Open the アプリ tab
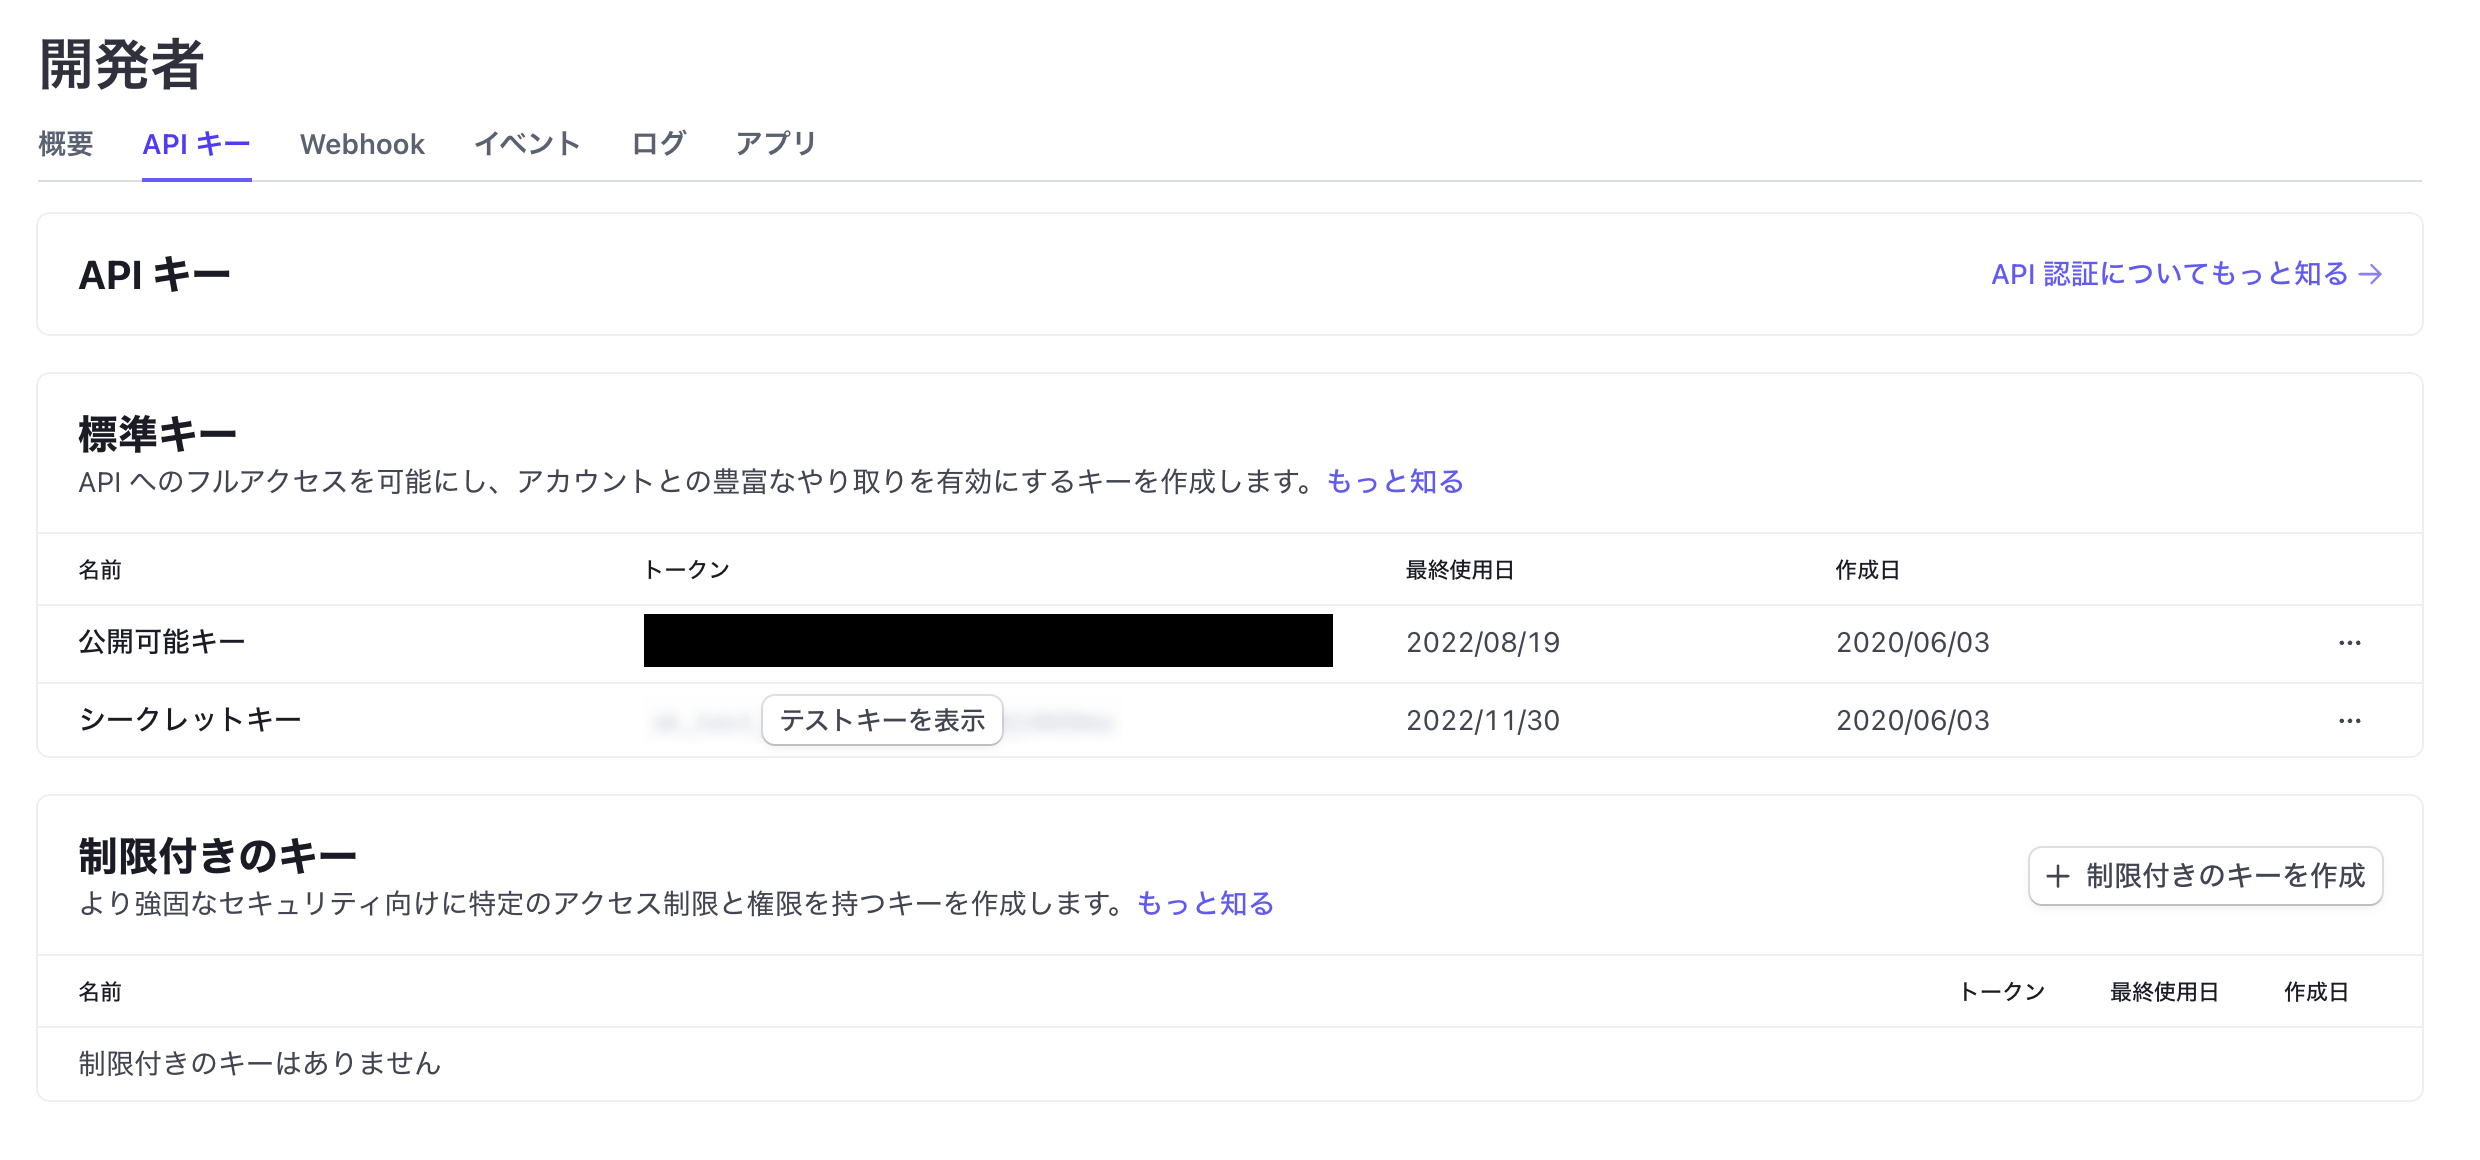 (x=776, y=143)
